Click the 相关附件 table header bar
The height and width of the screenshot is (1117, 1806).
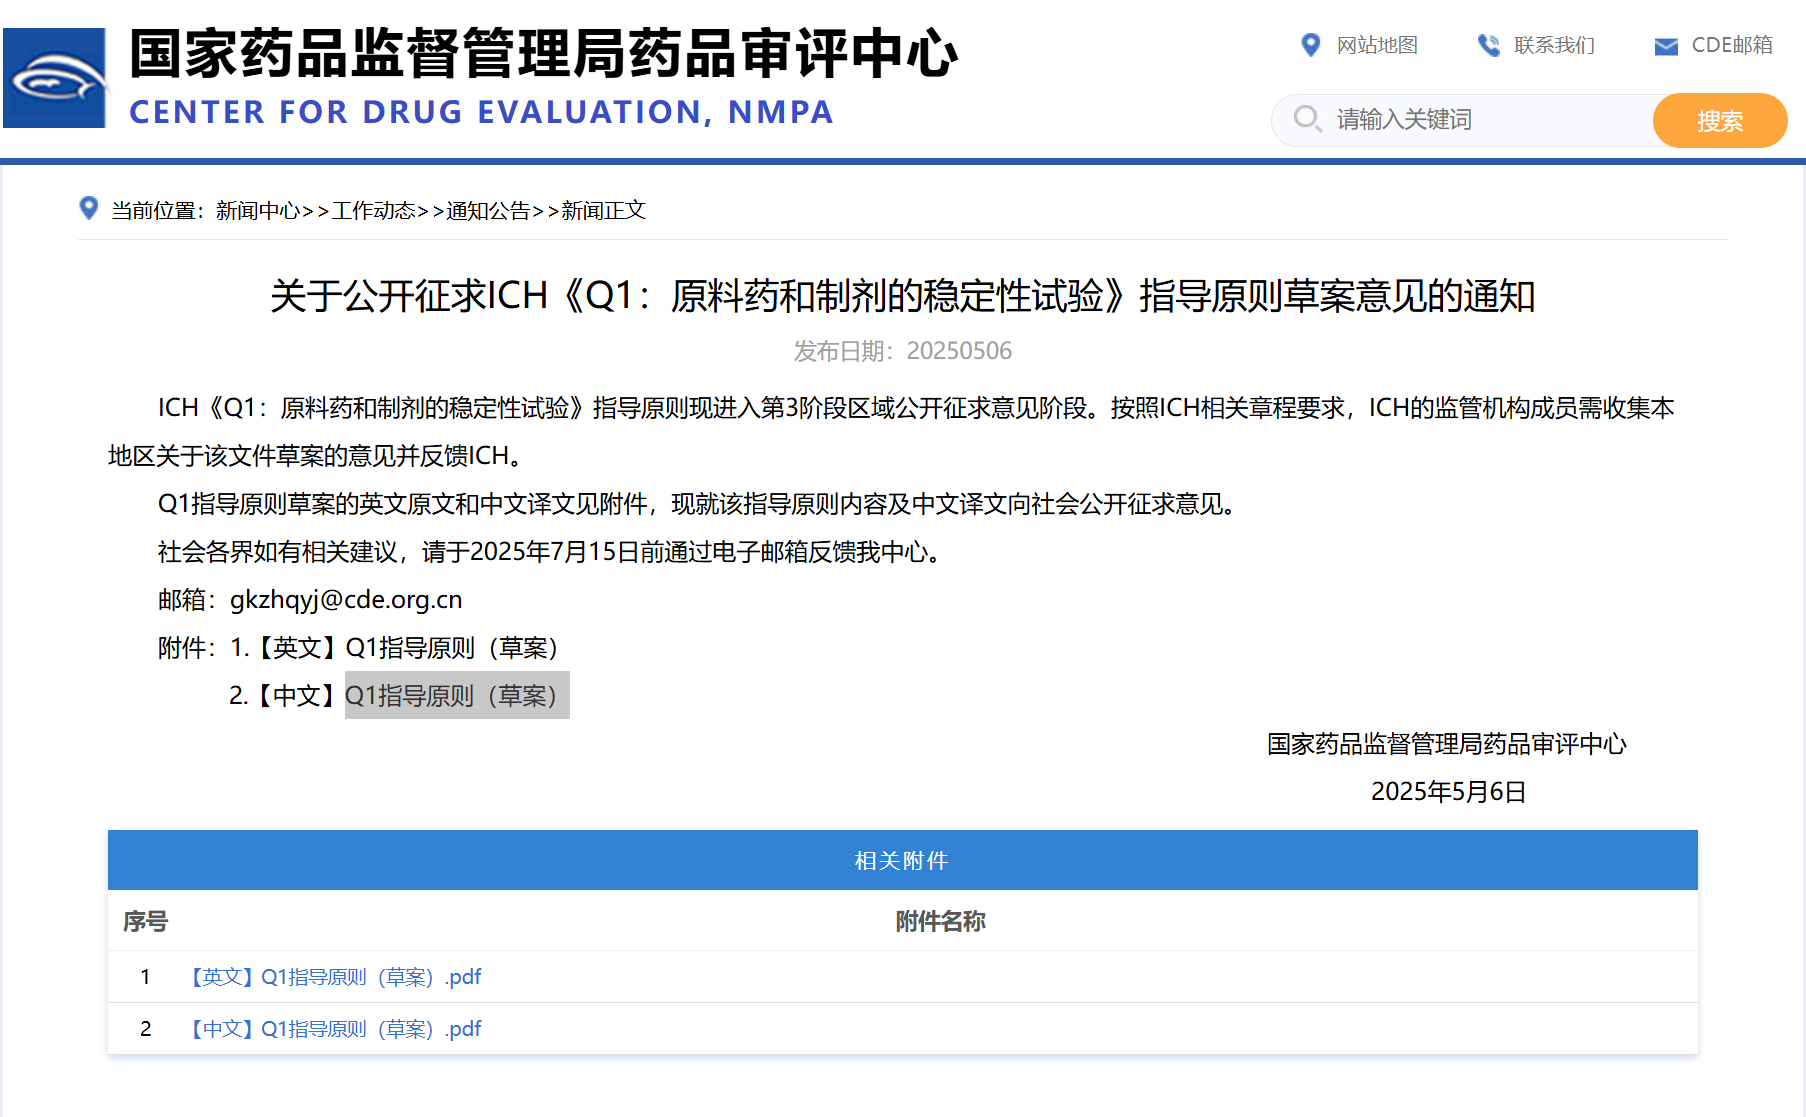tap(903, 860)
